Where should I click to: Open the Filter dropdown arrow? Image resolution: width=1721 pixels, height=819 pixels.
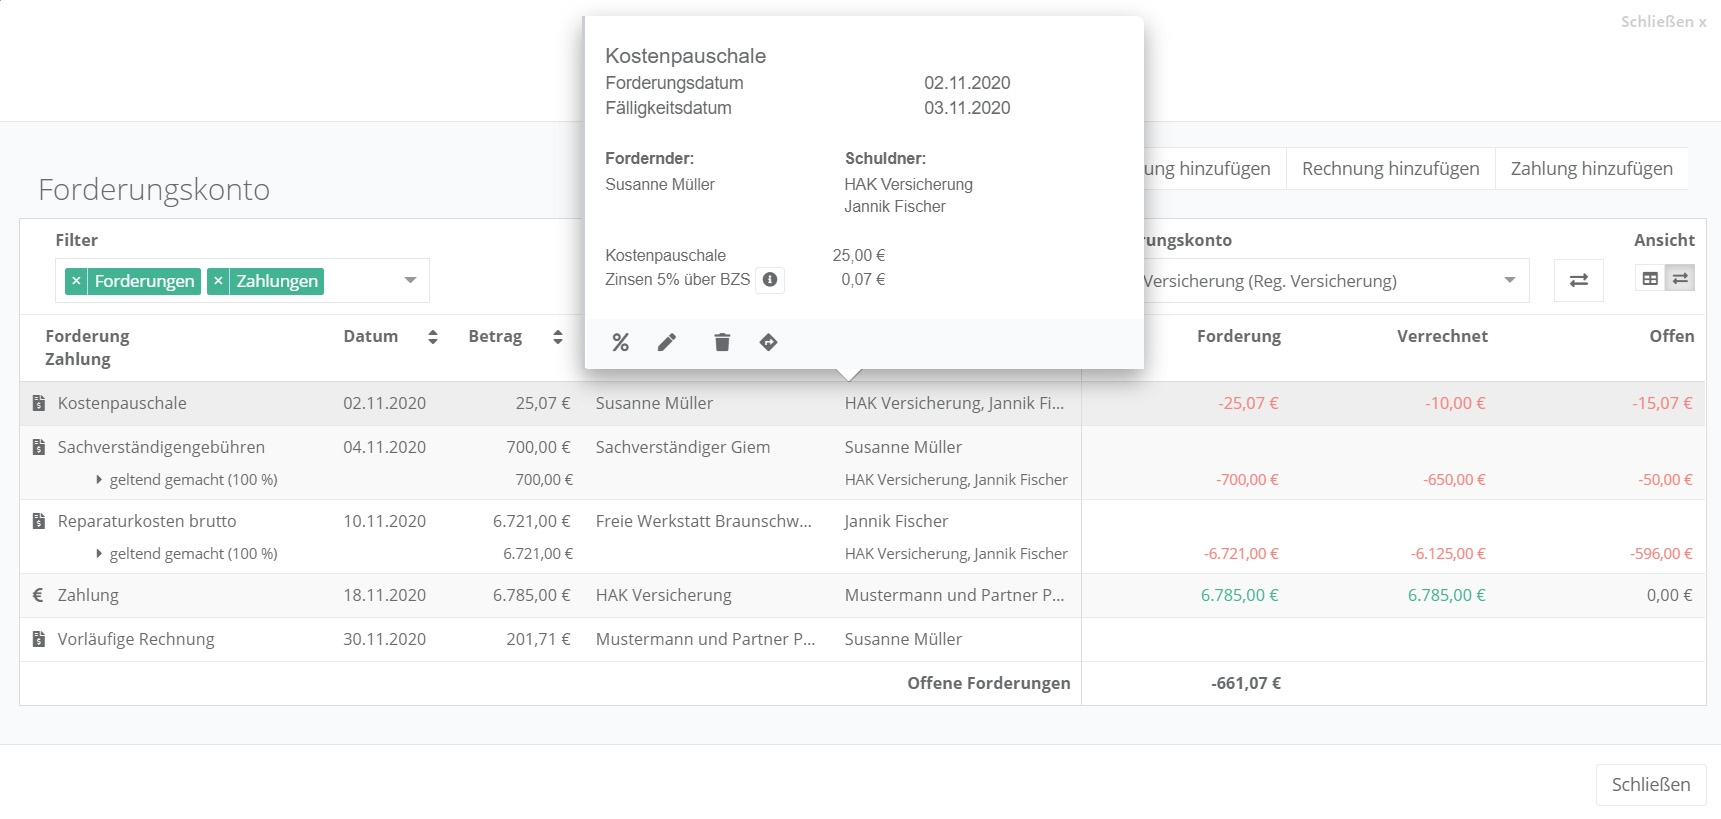(x=410, y=281)
